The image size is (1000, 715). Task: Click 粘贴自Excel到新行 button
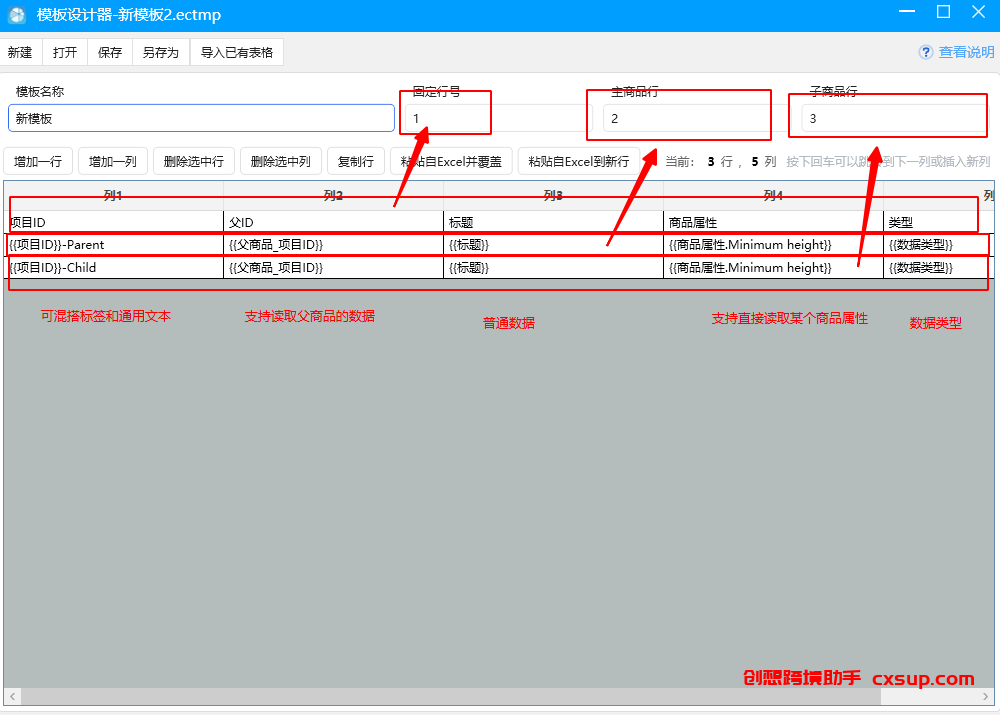coord(578,161)
